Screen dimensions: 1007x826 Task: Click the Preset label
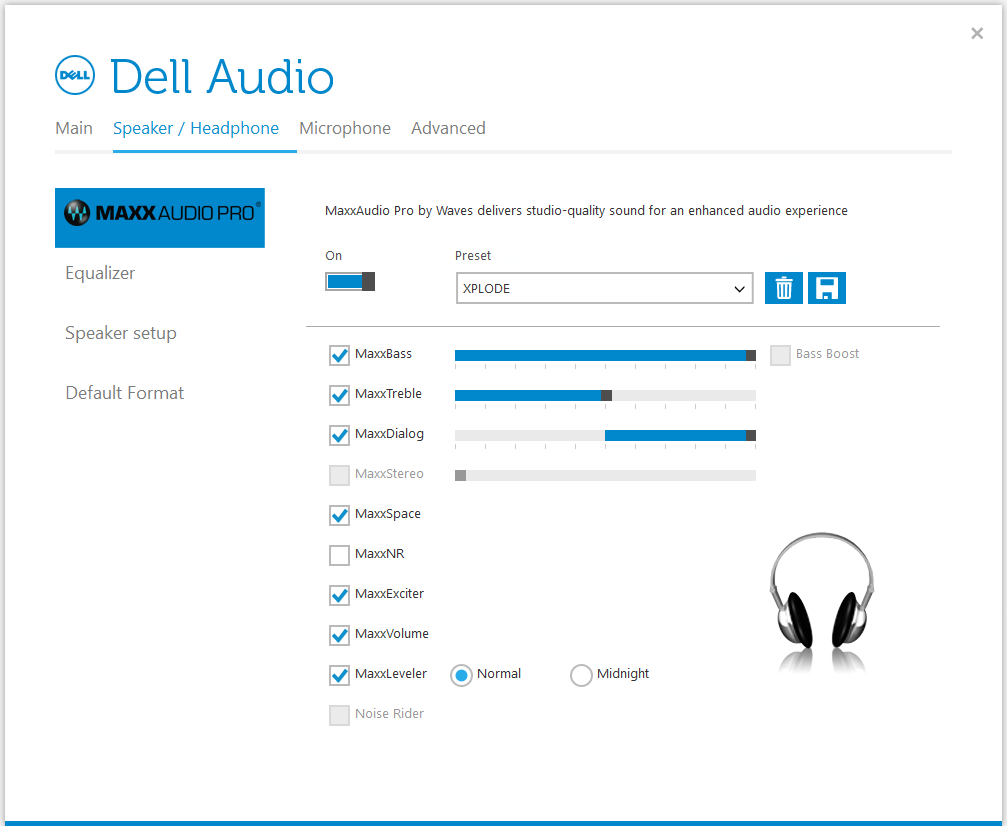[473, 256]
